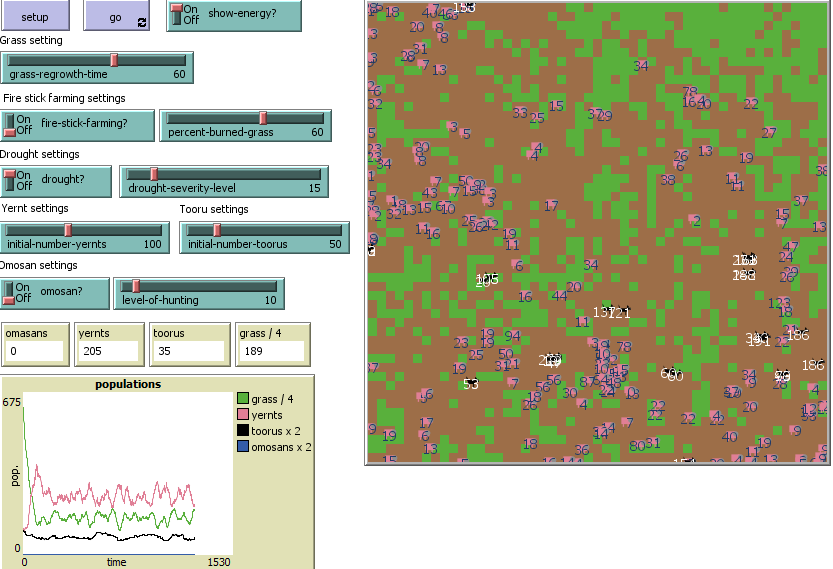Click the Yernt settings label
Viewport: 833px width, 569px height.
[x=35, y=208]
